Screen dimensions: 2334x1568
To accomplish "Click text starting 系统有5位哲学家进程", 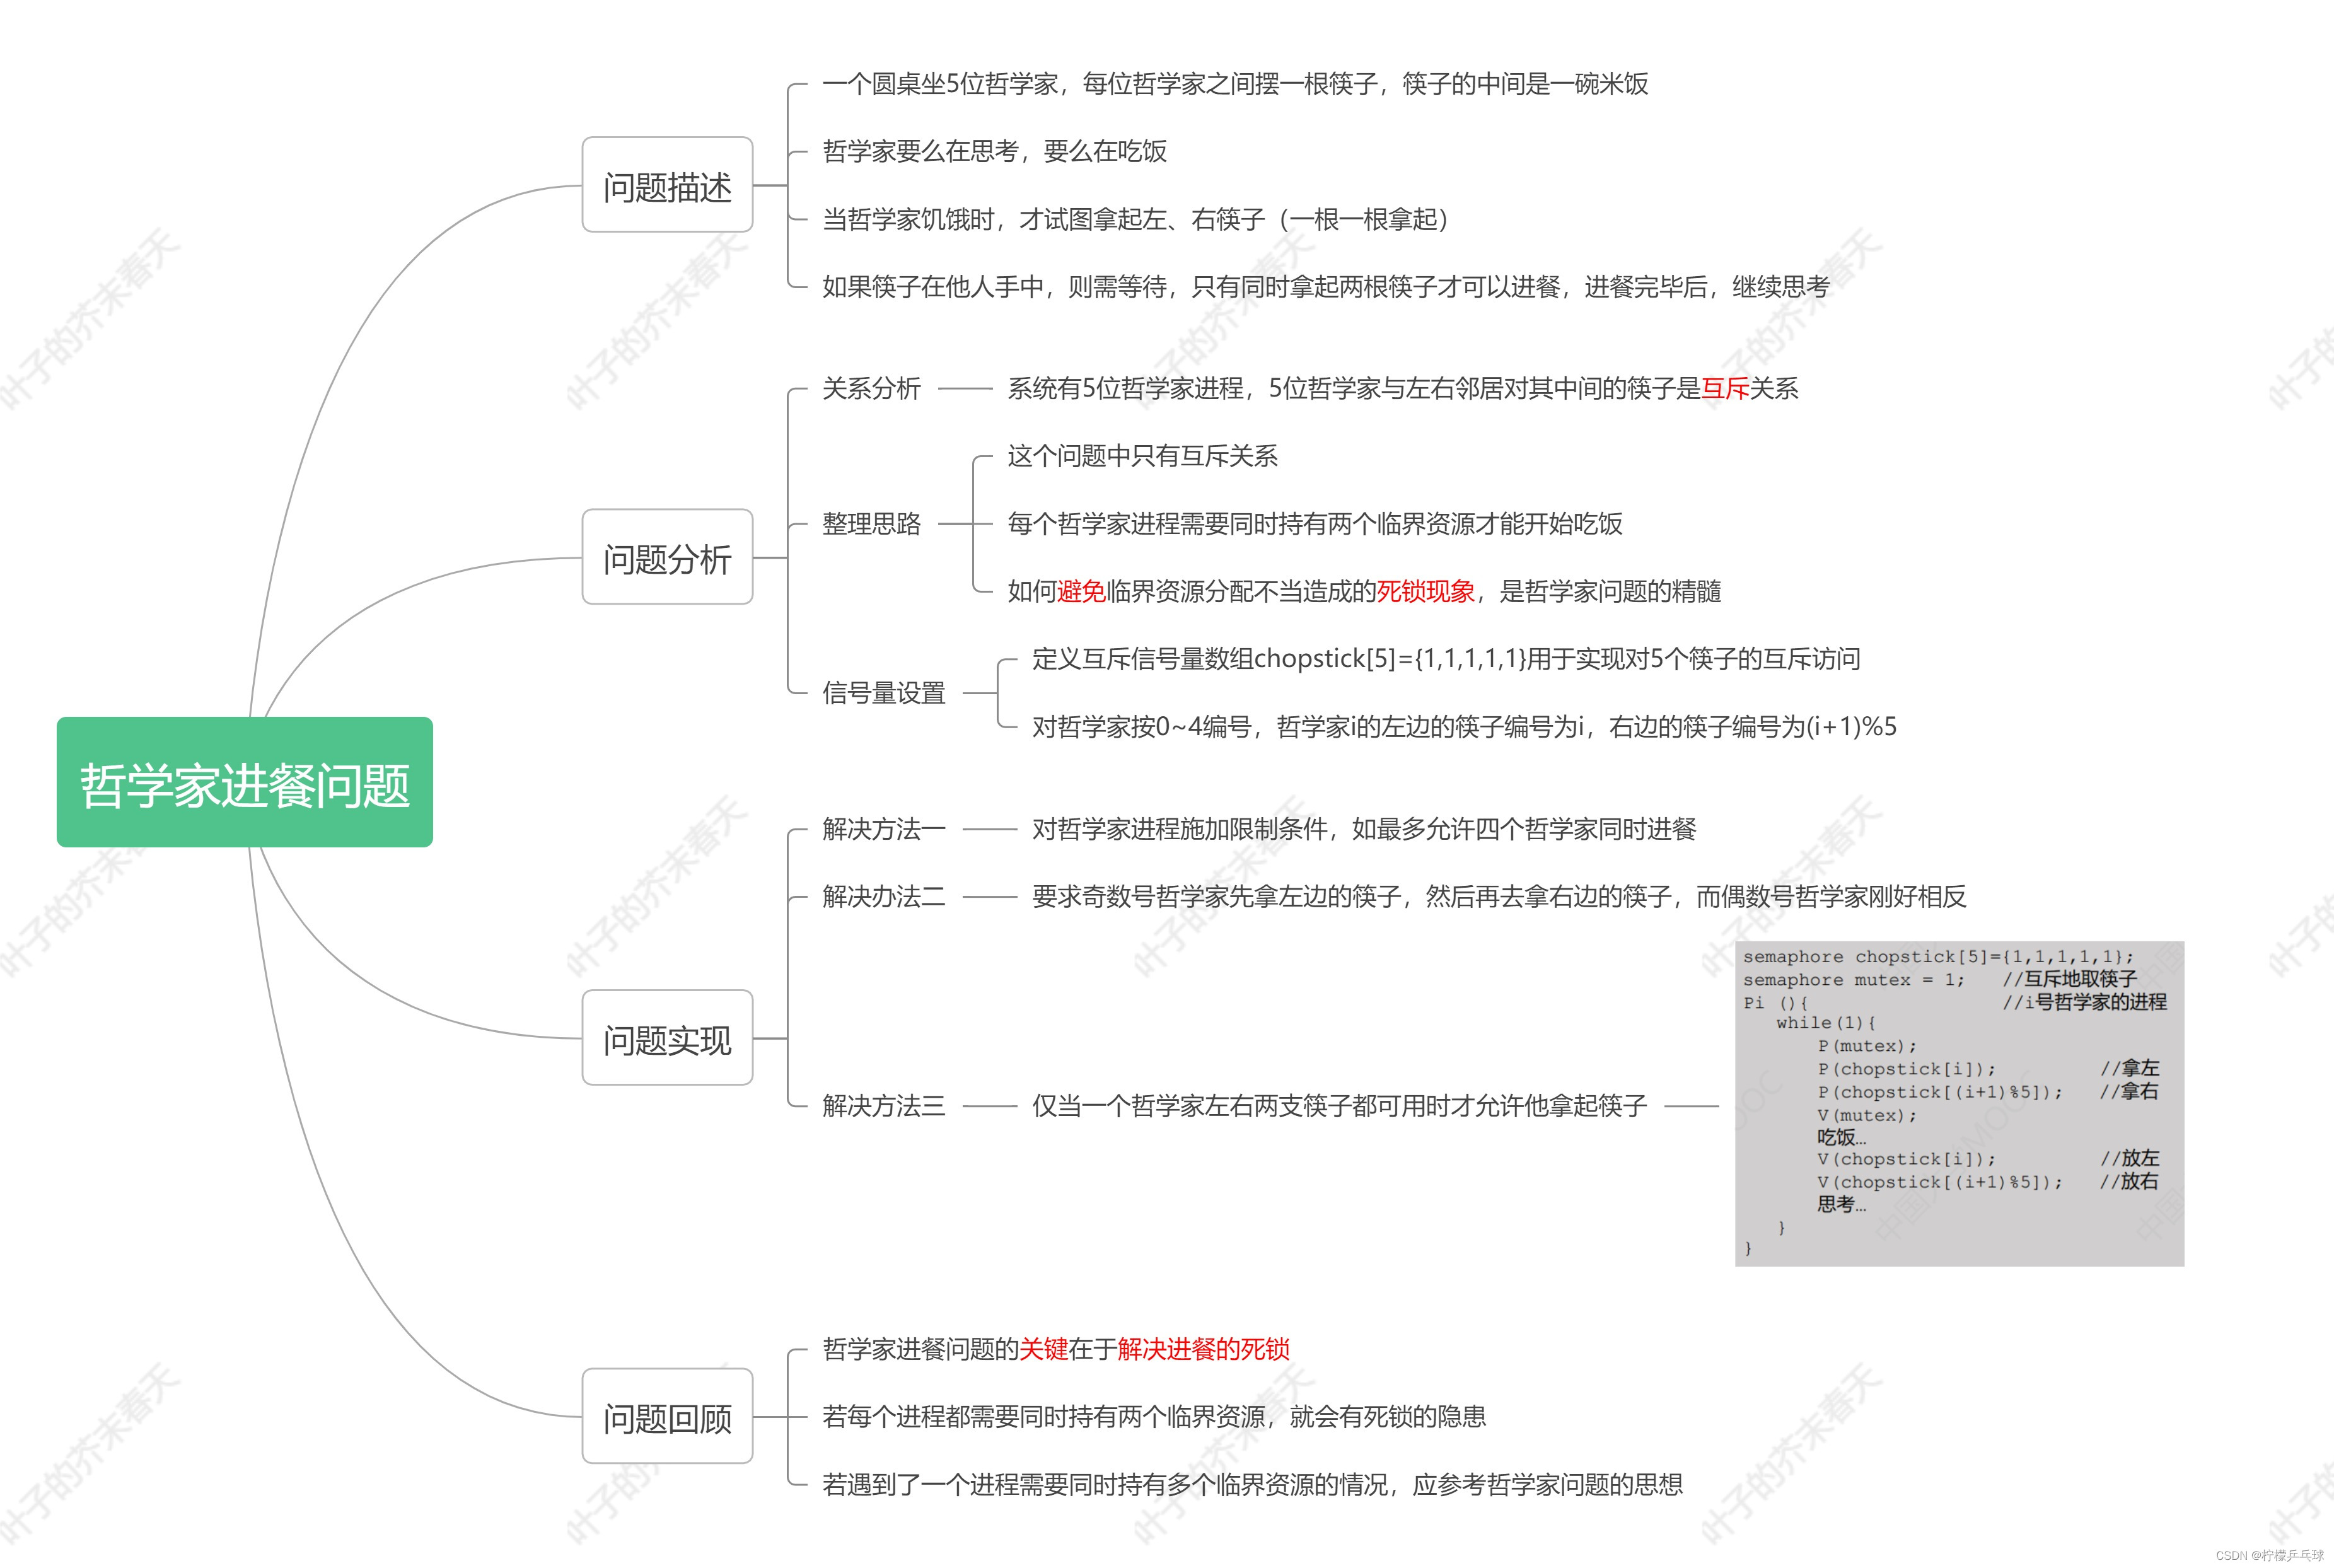I will pyautogui.click(x=1403, y=388).
